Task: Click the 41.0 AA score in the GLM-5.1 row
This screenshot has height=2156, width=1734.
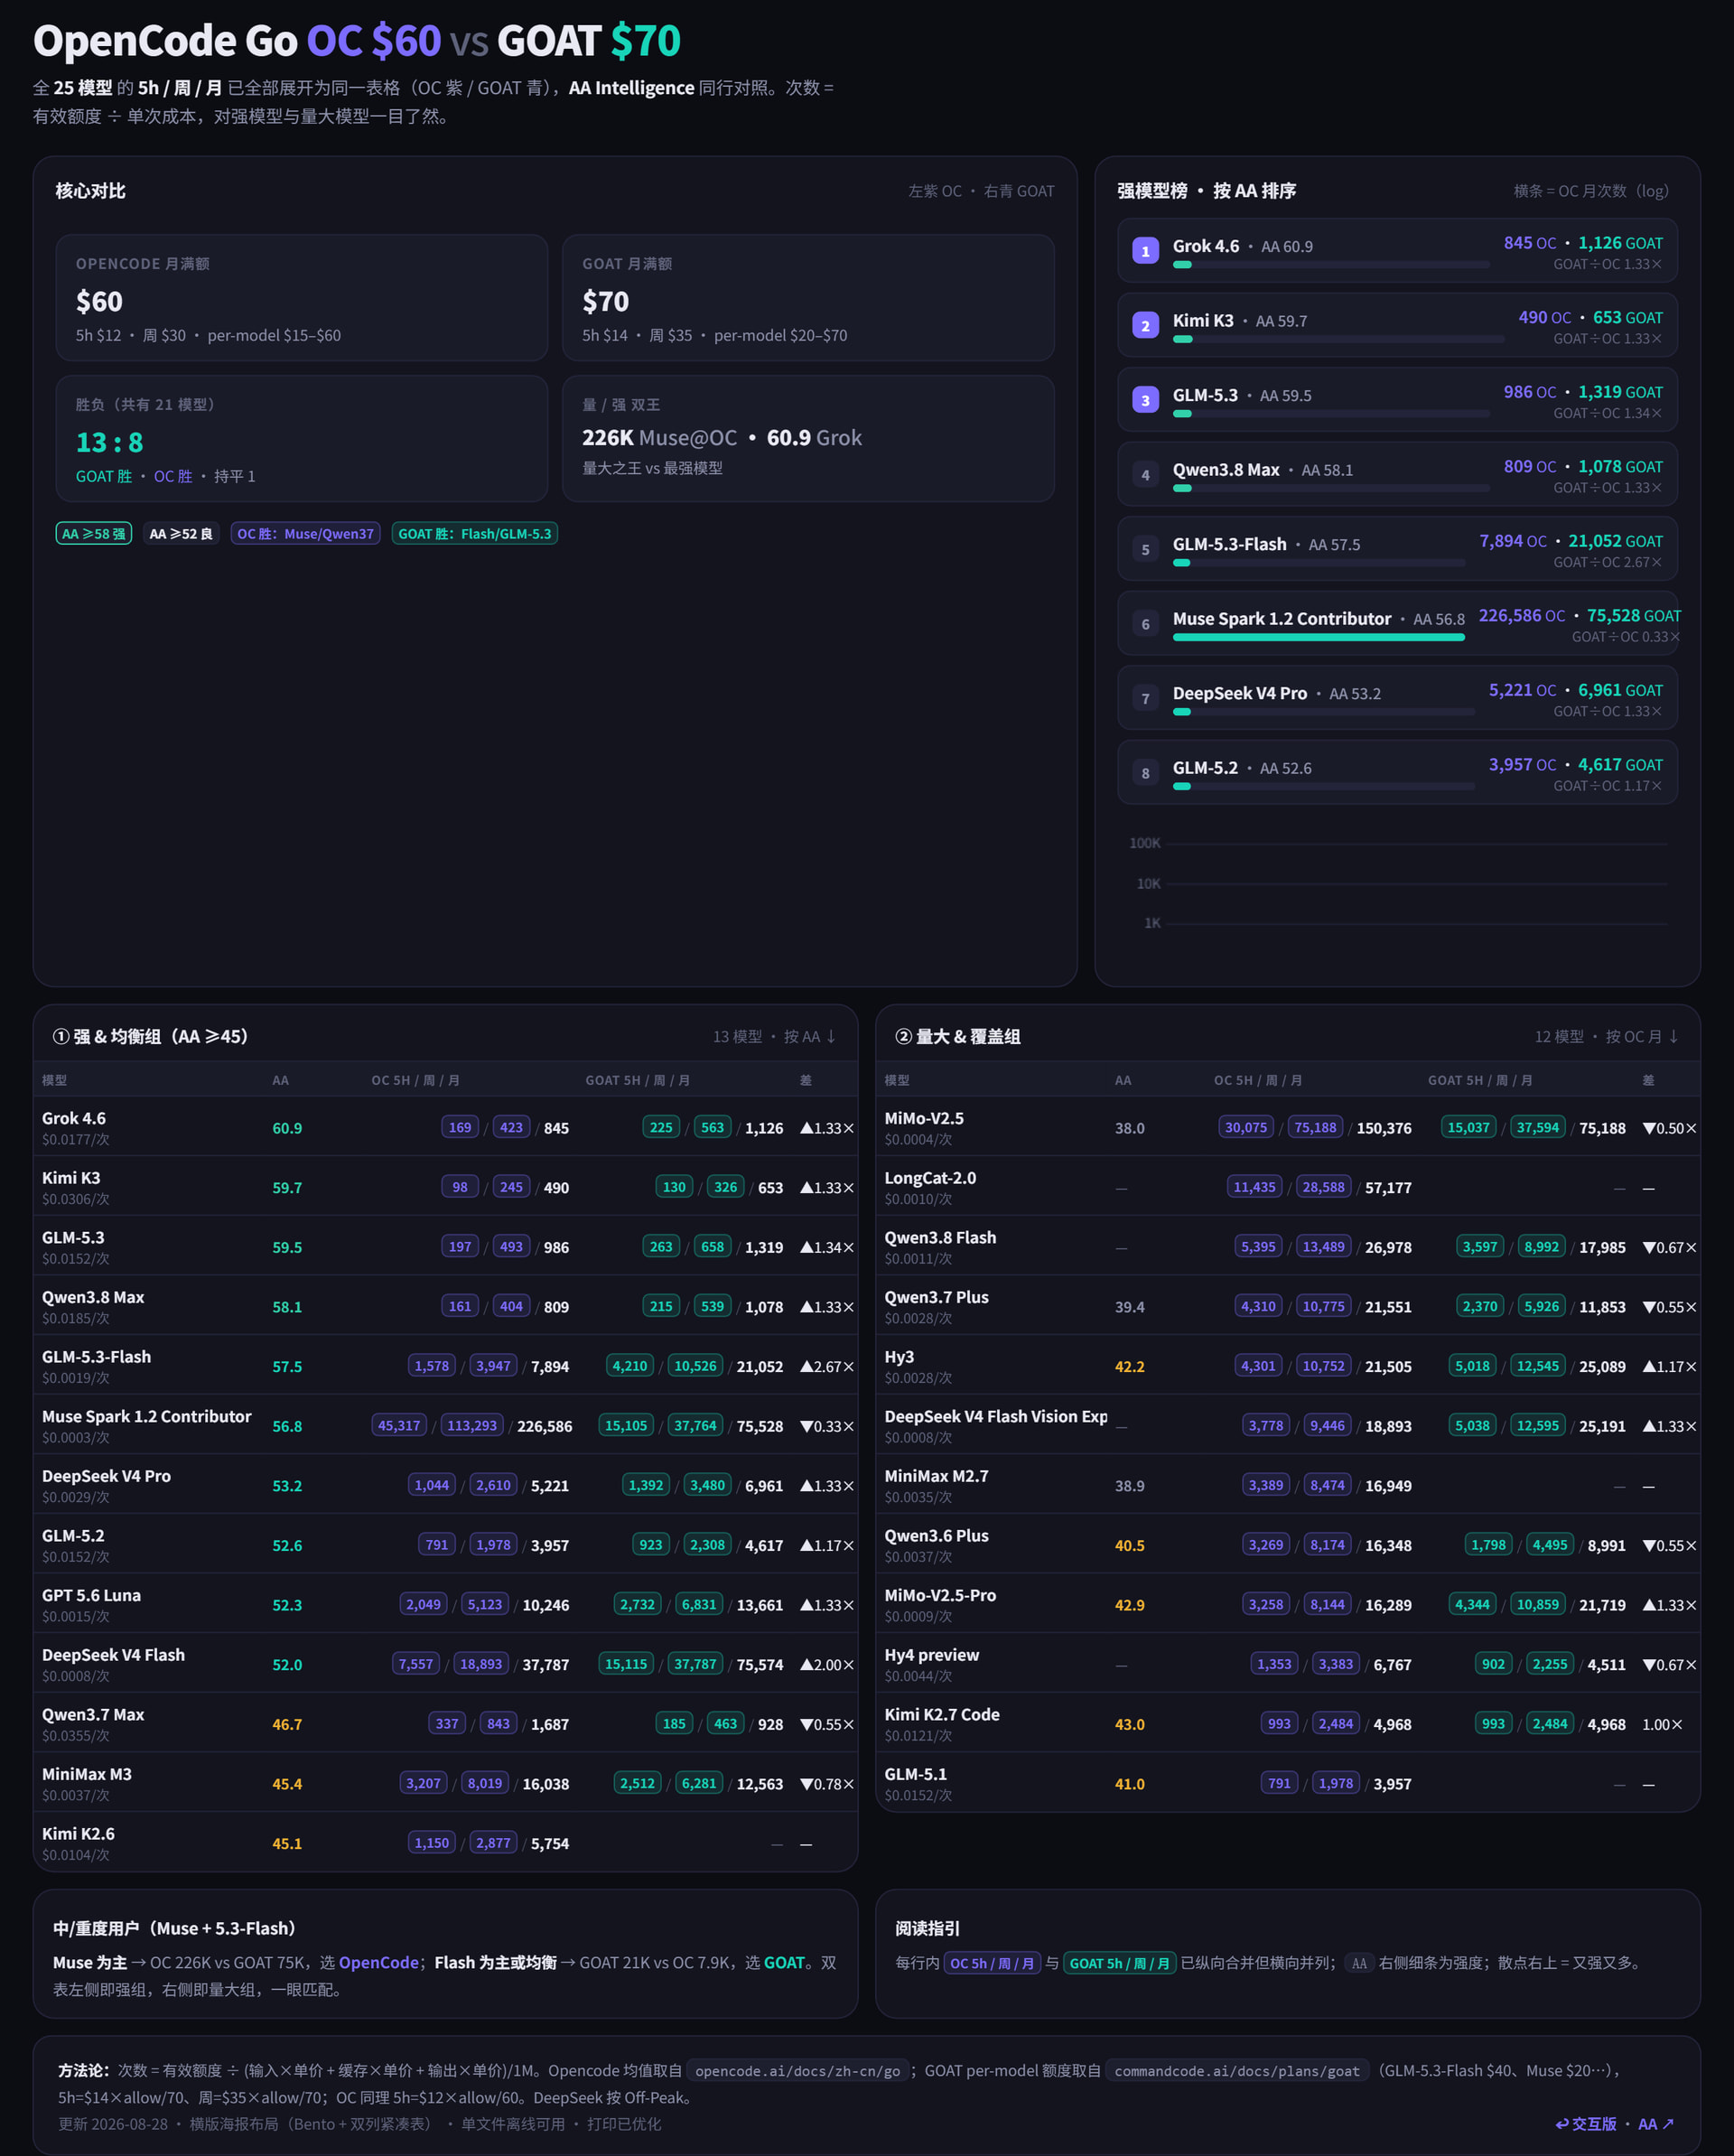Action: (x=1130, y=1784)
